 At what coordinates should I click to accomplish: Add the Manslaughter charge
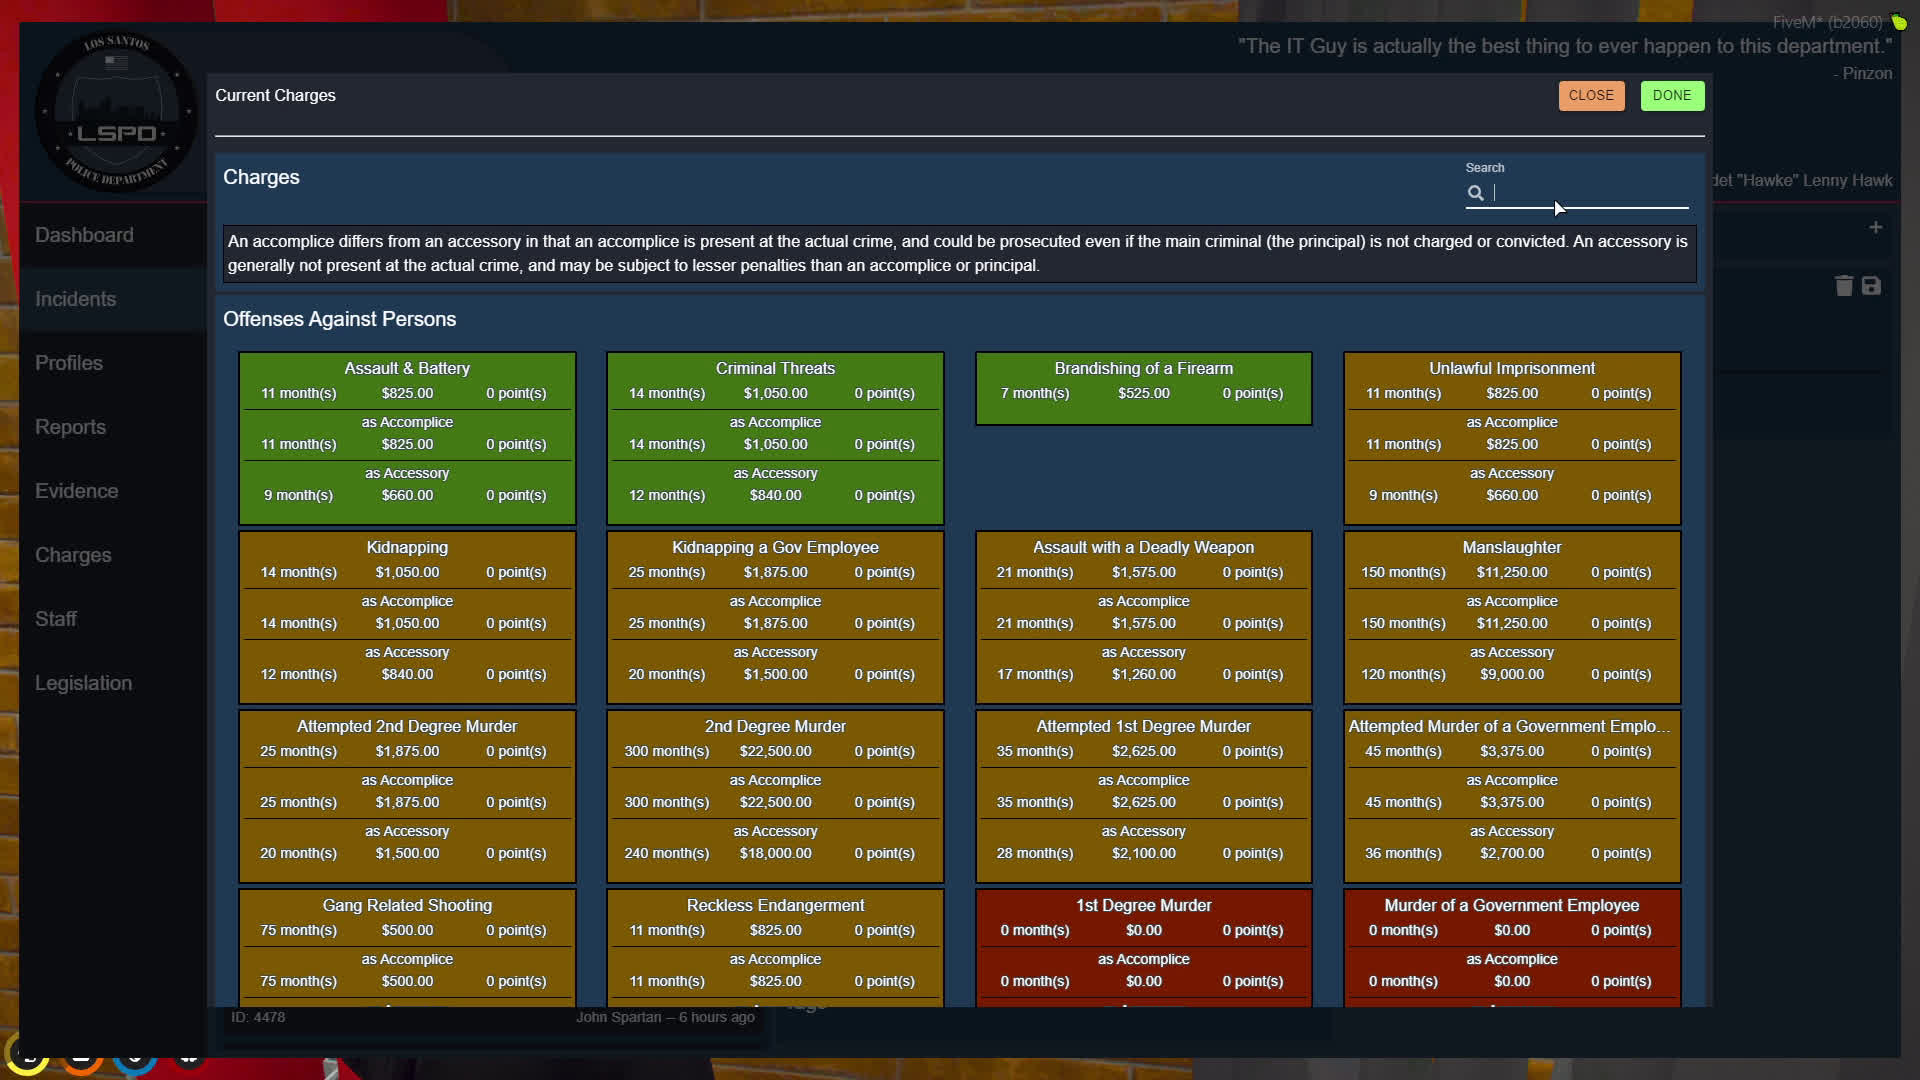(x=1511, y=560)
